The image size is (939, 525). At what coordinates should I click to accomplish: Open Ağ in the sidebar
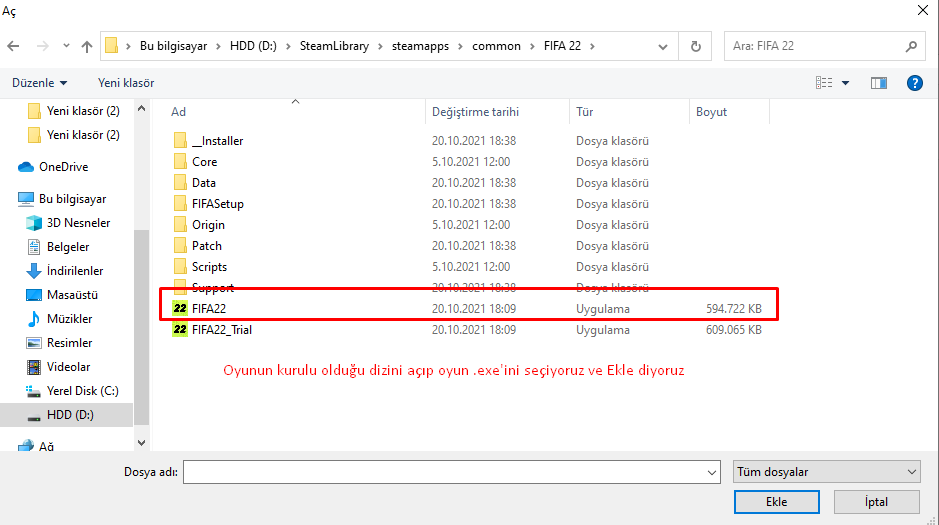pos(46,447)
